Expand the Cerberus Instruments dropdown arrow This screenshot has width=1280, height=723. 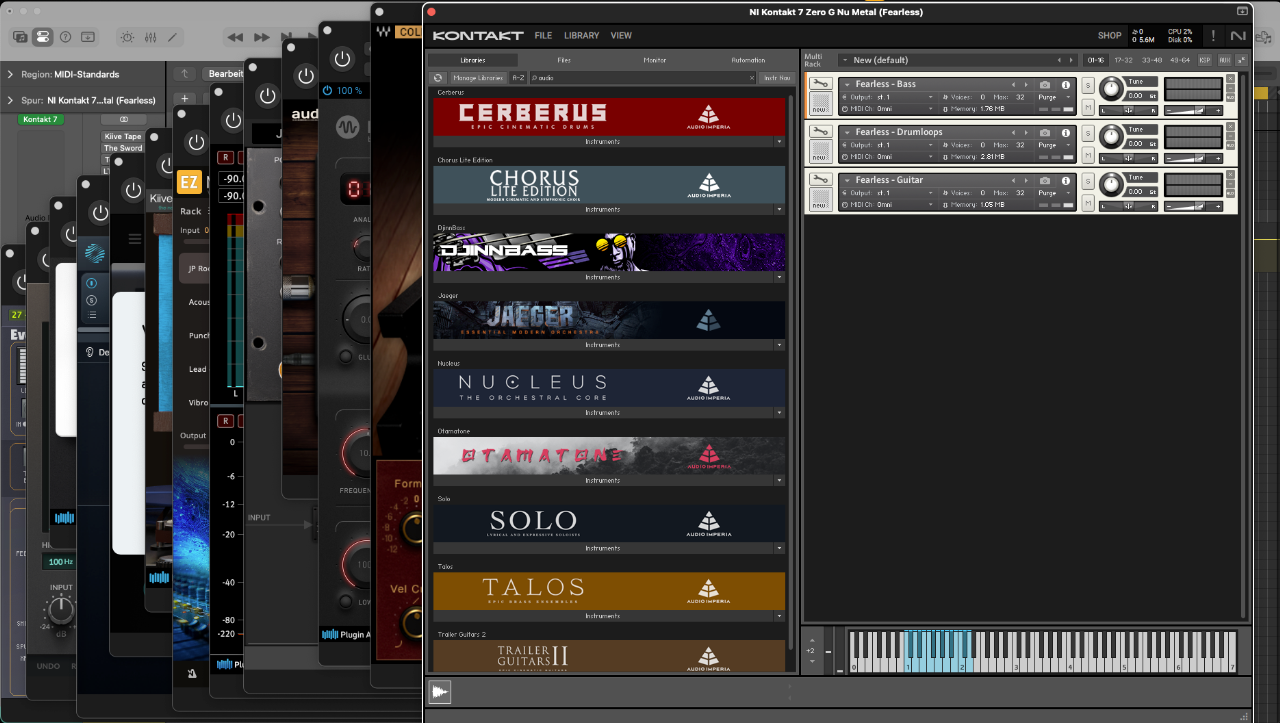click(779, 142)
